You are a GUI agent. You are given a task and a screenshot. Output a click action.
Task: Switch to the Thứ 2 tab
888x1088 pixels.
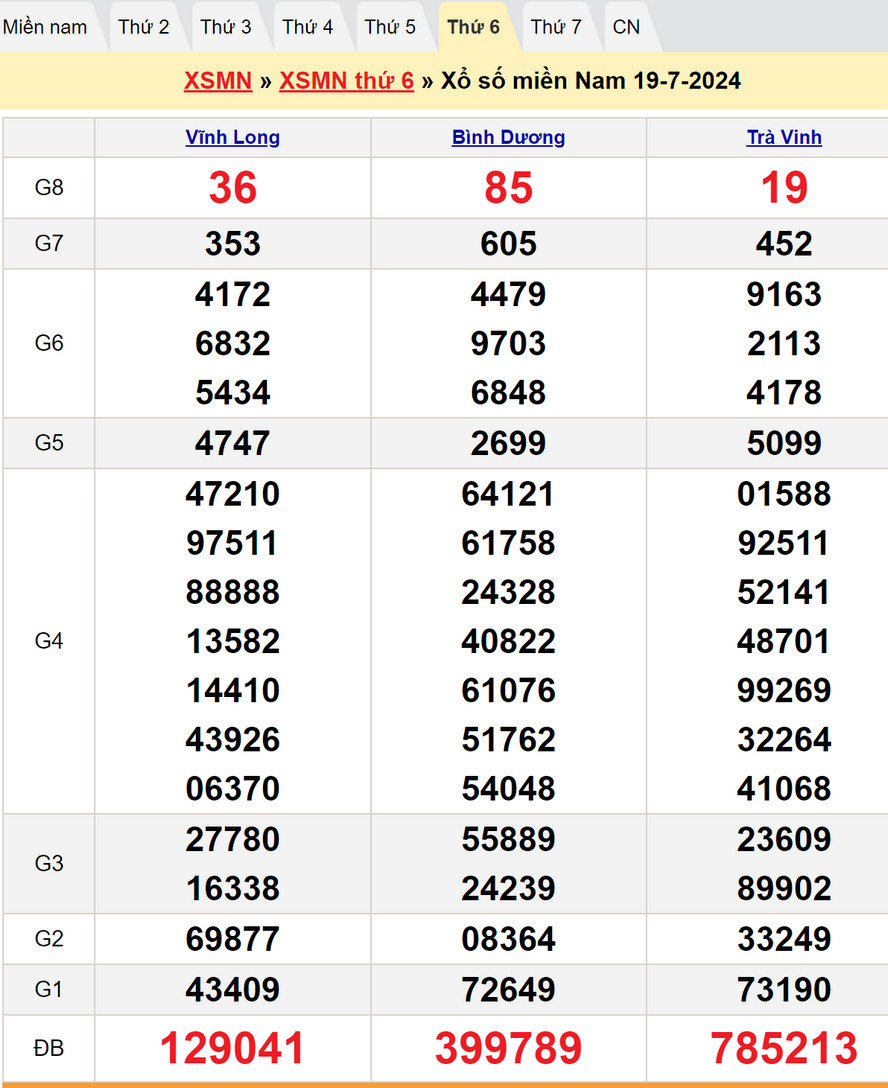[x=143, y=27]
